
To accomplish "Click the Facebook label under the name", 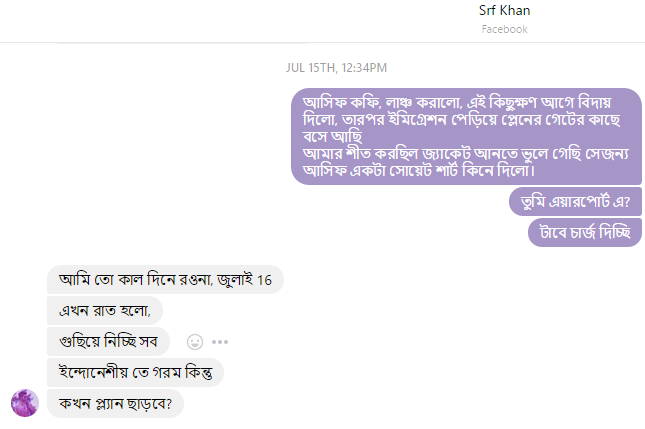I will pyautogui.click(x=504, y=30).
